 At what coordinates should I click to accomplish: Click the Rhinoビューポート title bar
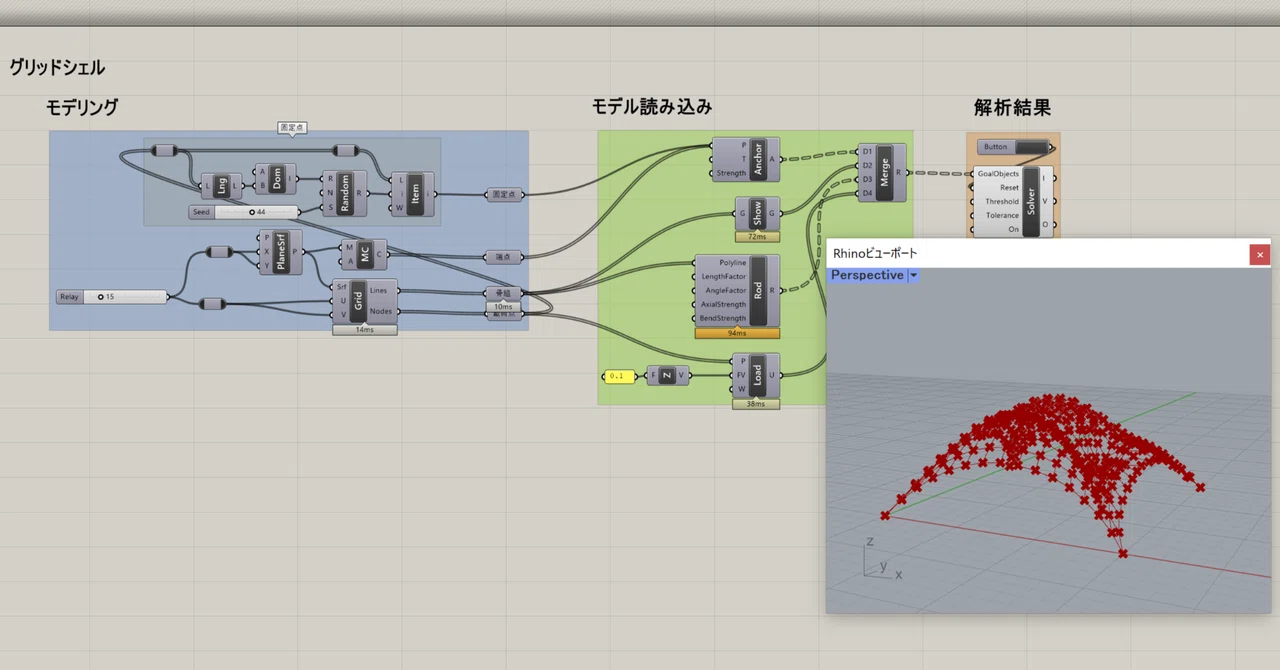pyautogui.click(x=1038, y=254)
